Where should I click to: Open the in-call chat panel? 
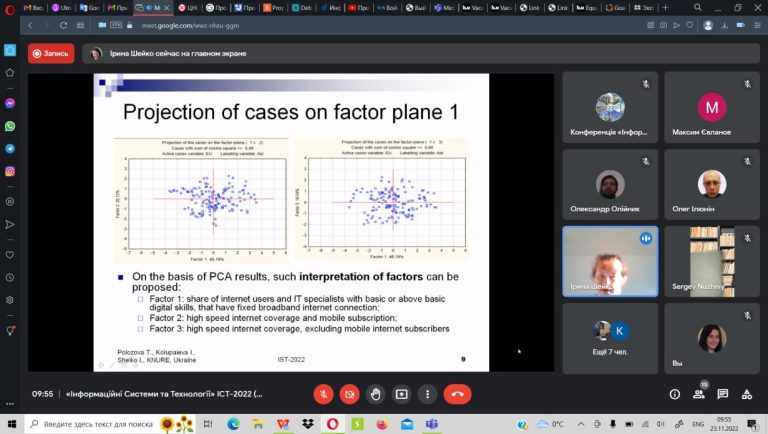723,394
